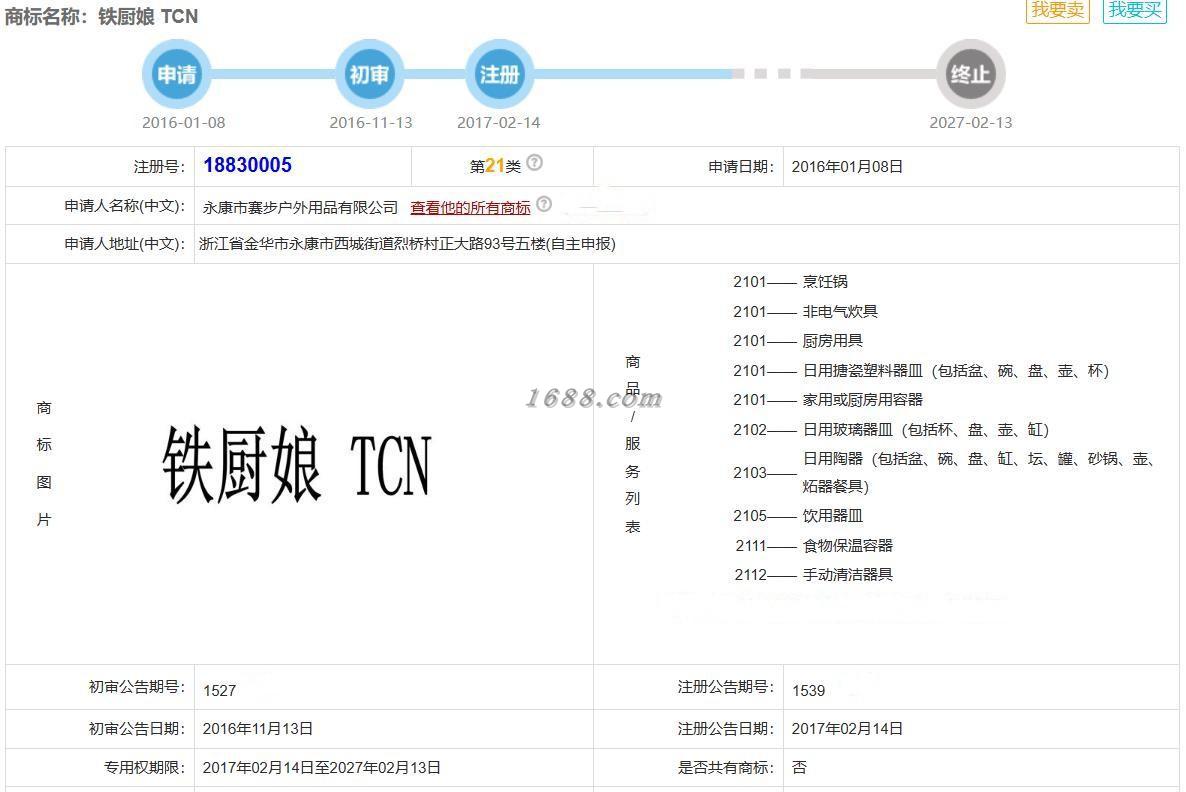This screenshot has height=792, width=1186.
Task: Click the goods item 饮用器皿
Action: click(833, 516)
